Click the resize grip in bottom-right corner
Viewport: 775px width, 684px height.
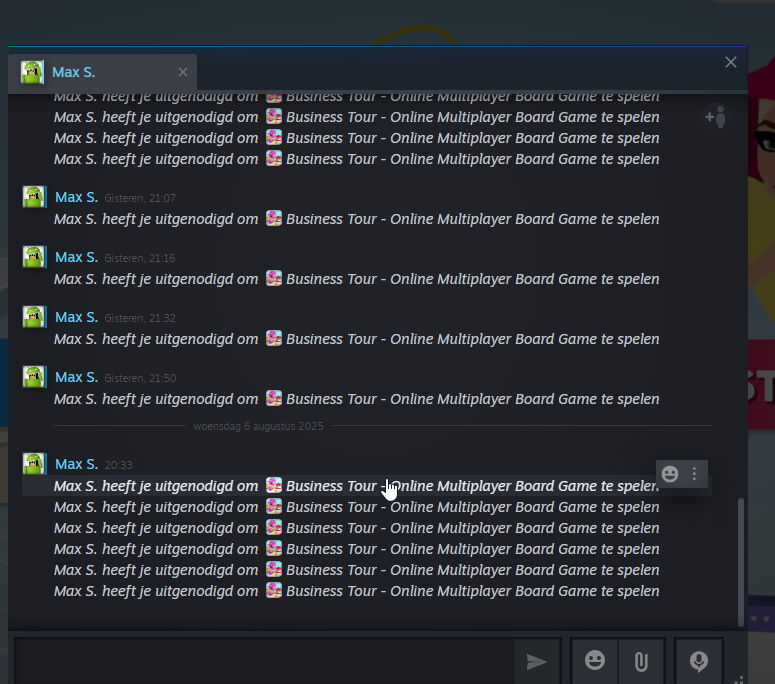[x=741, y=676]
